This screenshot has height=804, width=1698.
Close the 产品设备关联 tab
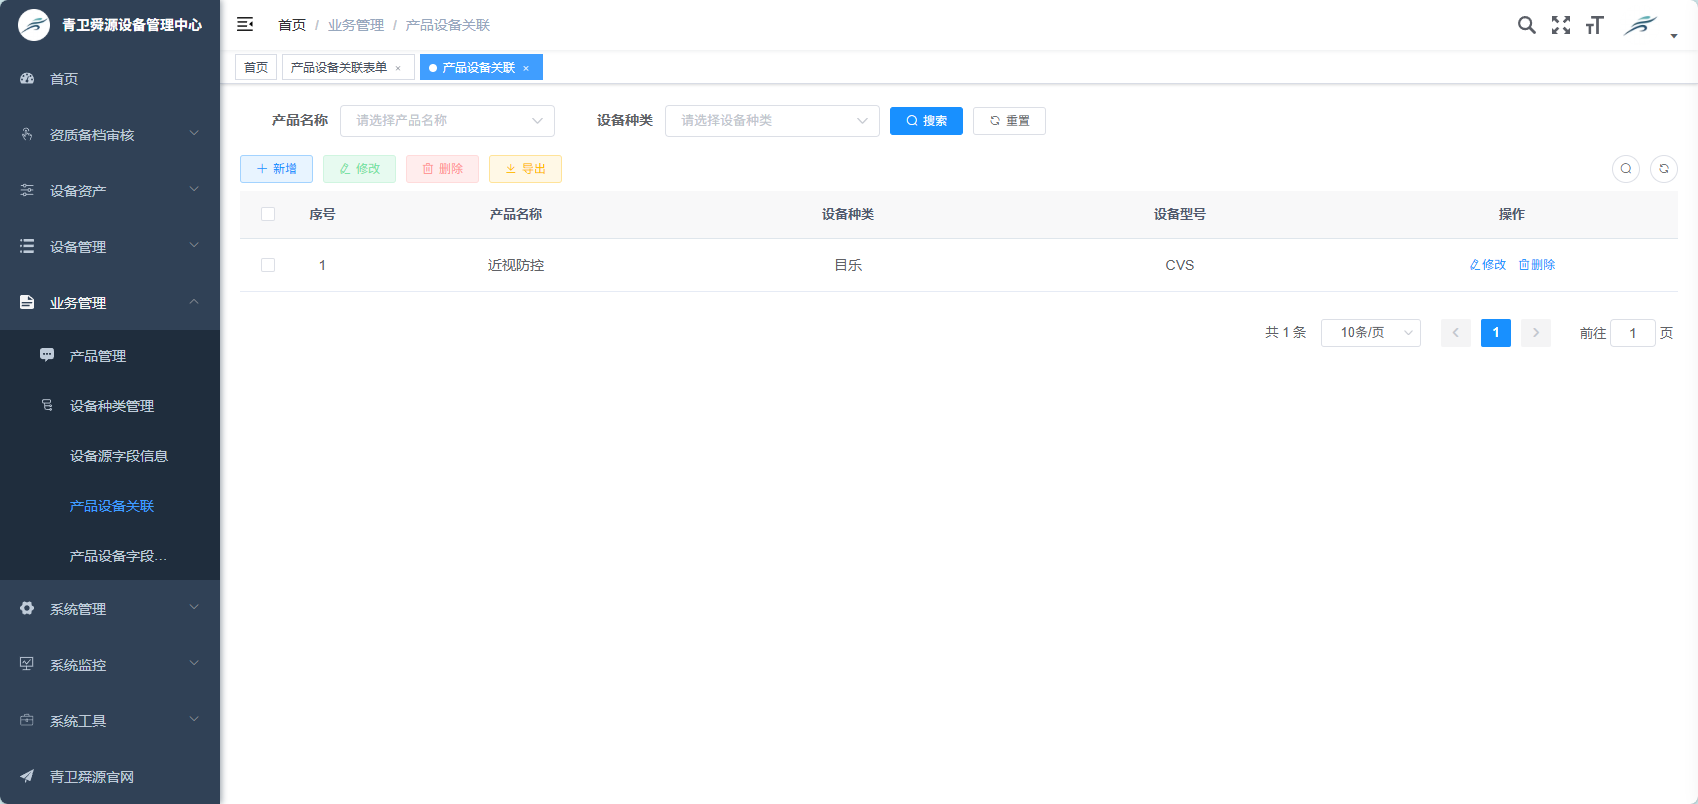tap(526, 68)
